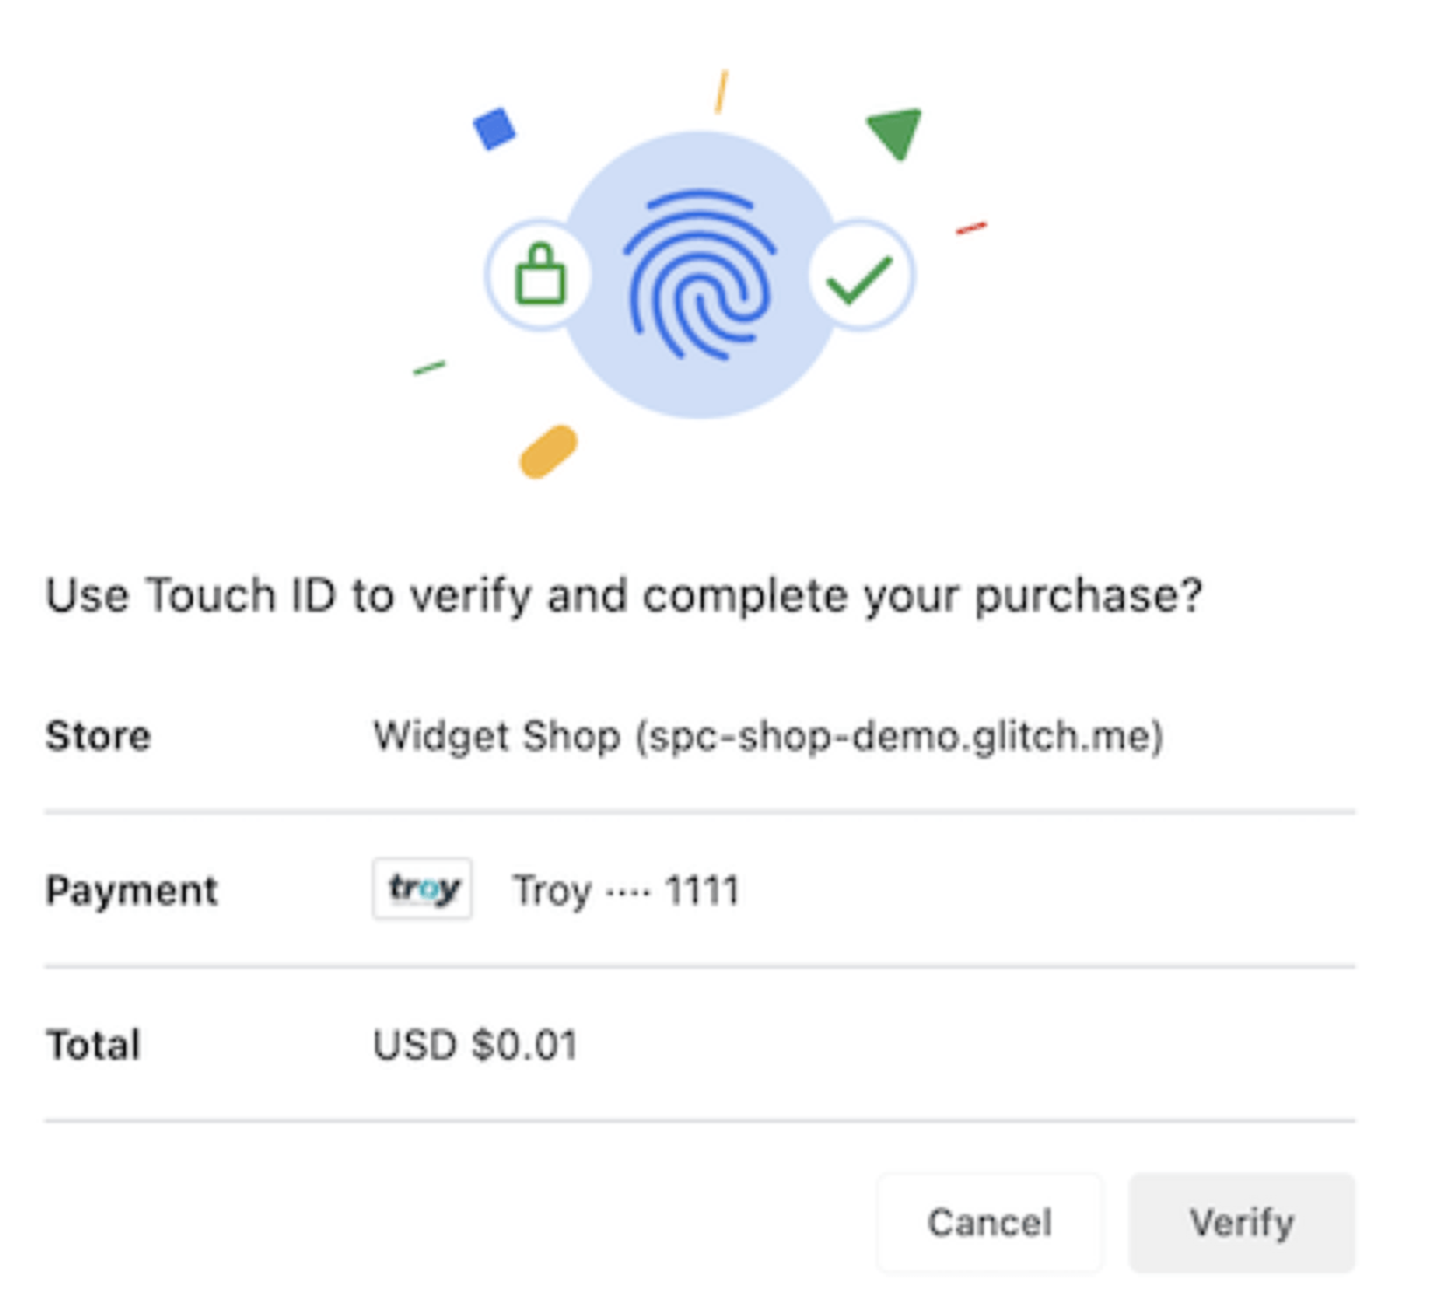The height and width of the screenshot is (1300, 1442).
Task: Click the large light-blue fingerprint circle
Action: pos(700,275)
